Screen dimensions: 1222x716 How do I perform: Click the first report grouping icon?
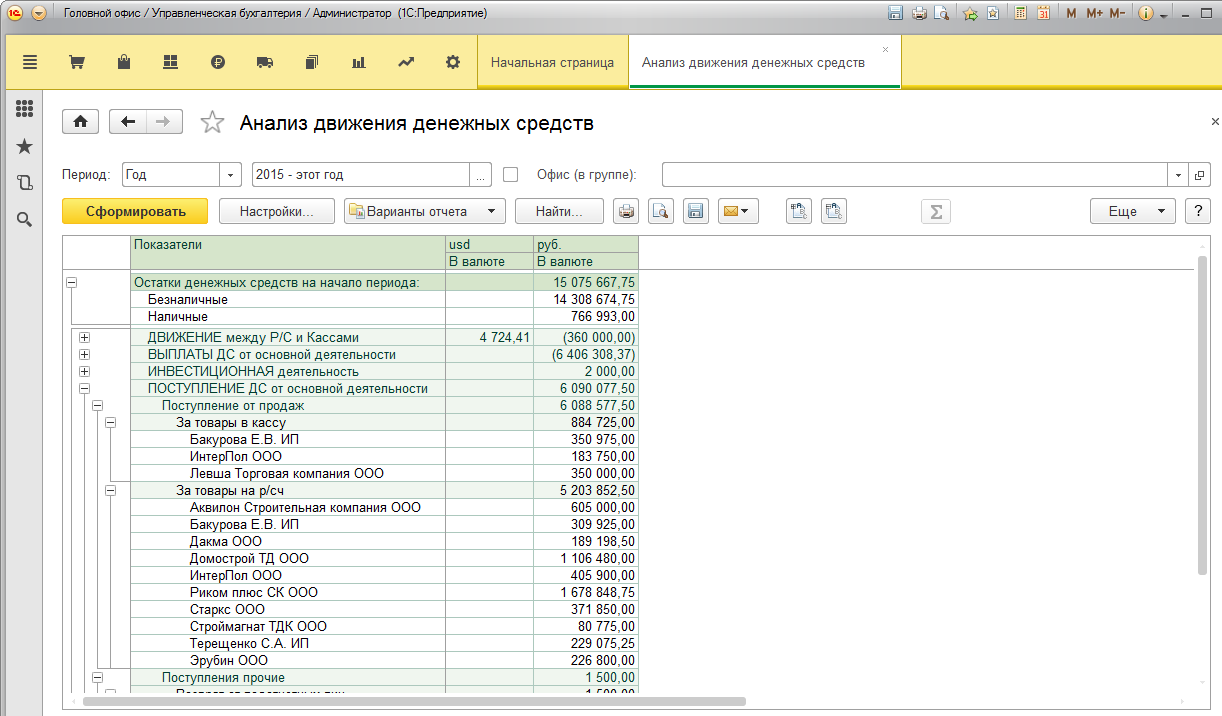(799, 211)
